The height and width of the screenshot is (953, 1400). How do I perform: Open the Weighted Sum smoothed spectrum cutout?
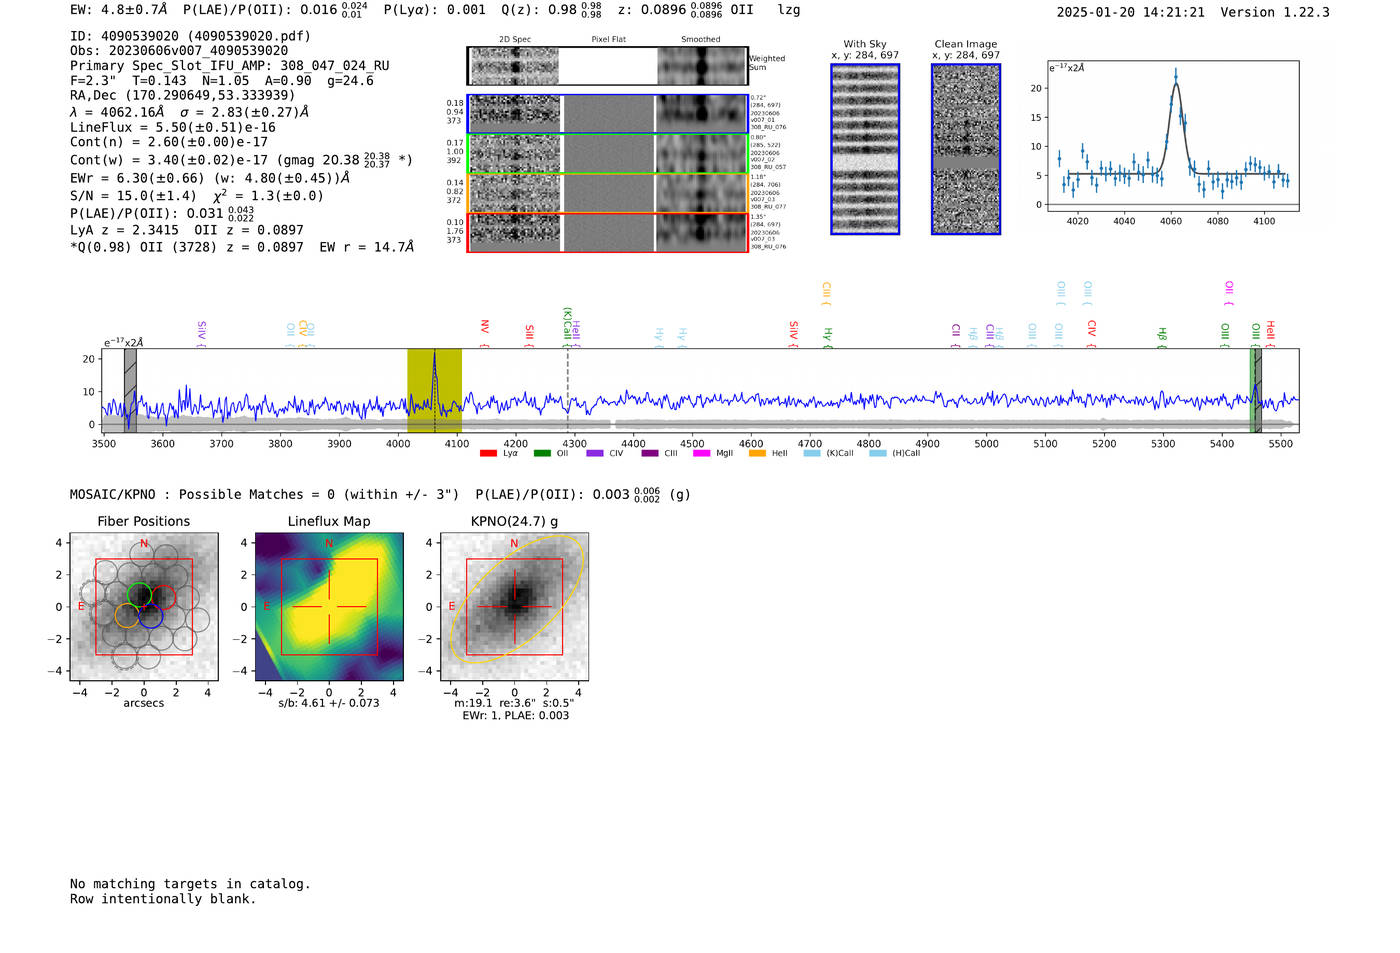702,66
